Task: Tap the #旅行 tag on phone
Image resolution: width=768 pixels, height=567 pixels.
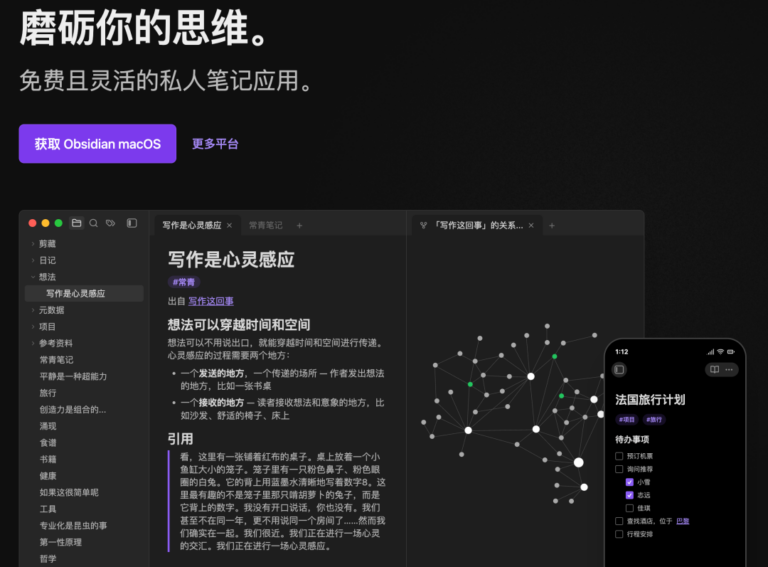Action: coord(654,420)
